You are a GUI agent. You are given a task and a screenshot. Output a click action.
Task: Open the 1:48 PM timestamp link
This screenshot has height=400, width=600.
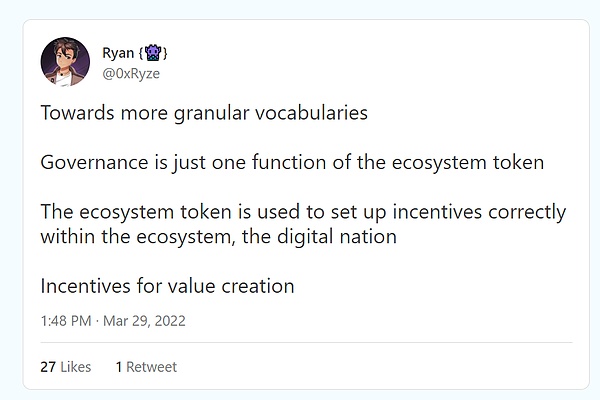point(67,322)
